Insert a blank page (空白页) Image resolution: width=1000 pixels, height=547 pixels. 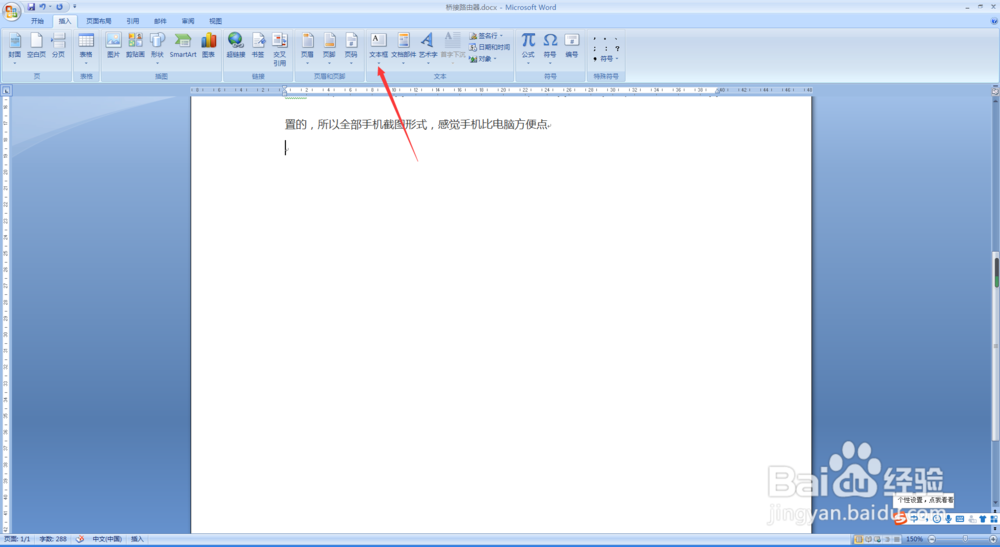coord(36,46)
